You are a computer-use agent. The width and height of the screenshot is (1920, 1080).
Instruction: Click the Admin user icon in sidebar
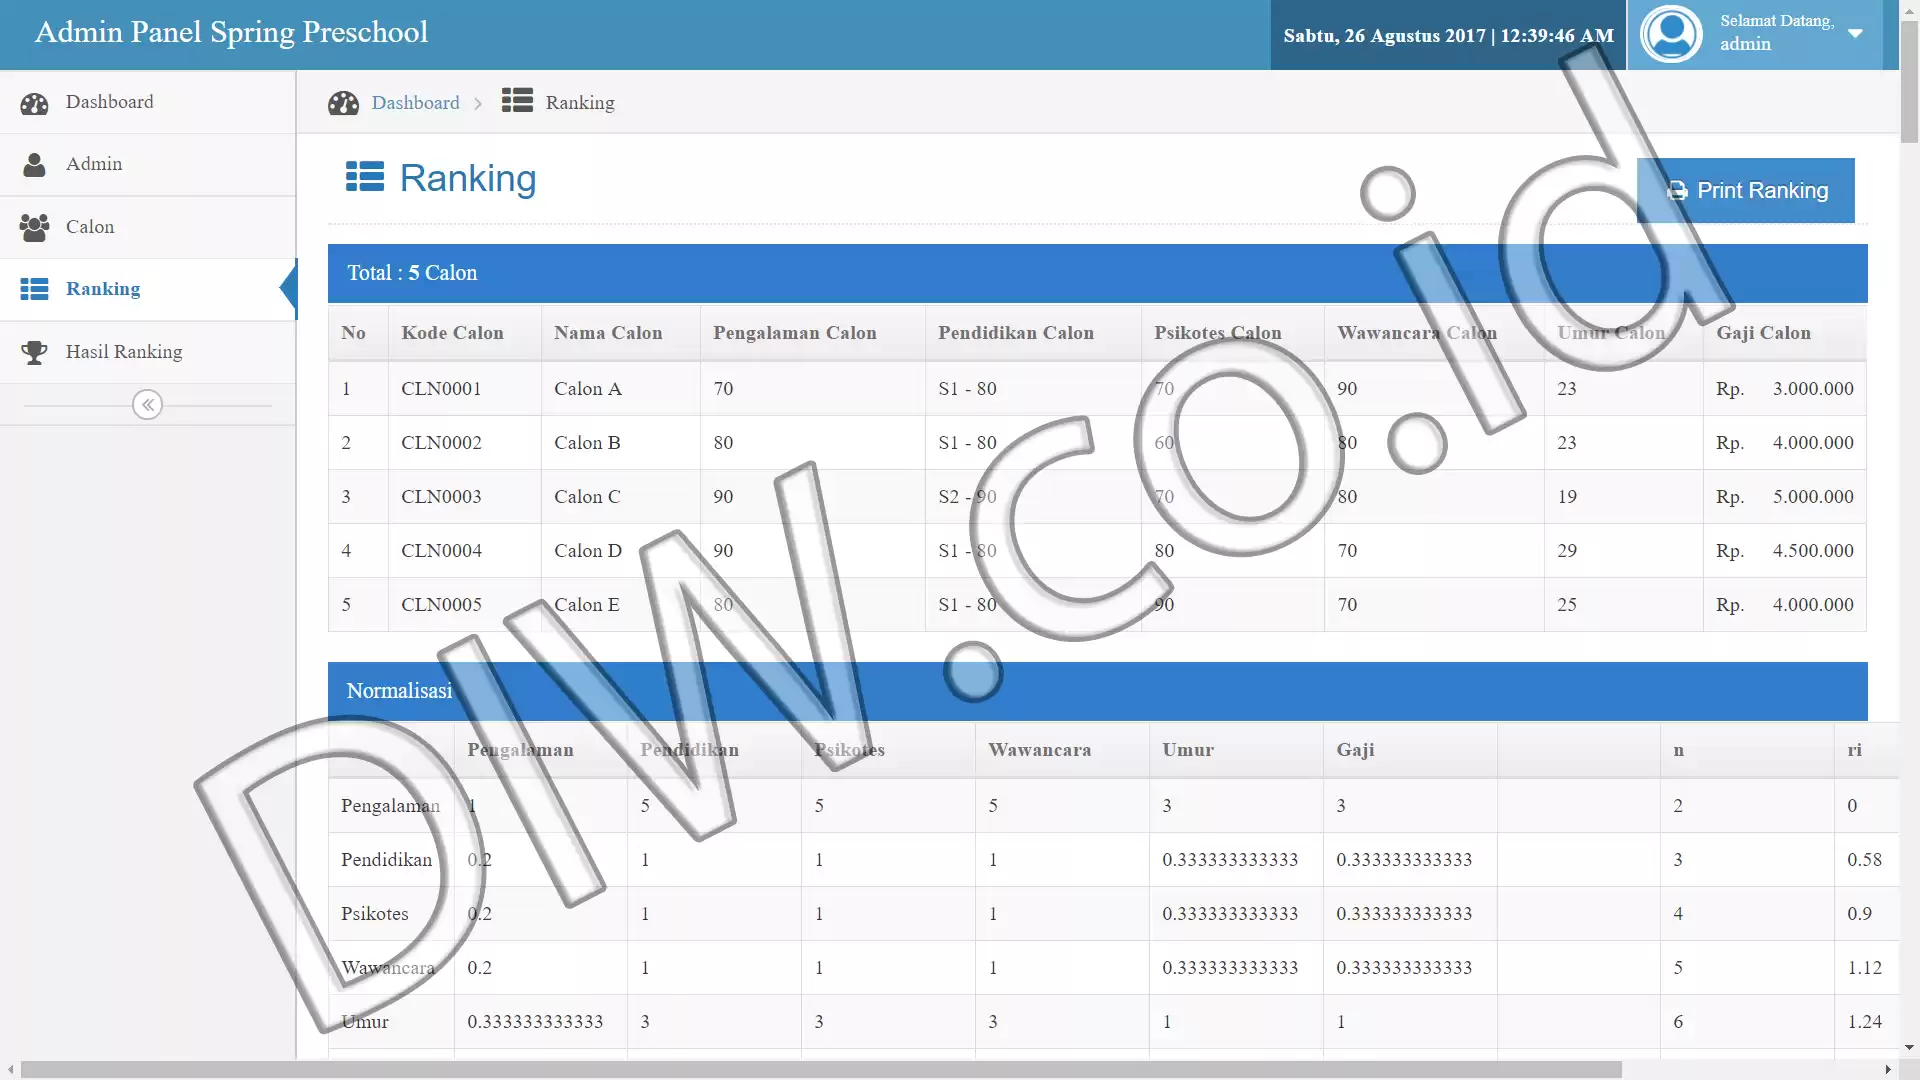(x=34, y=165)
